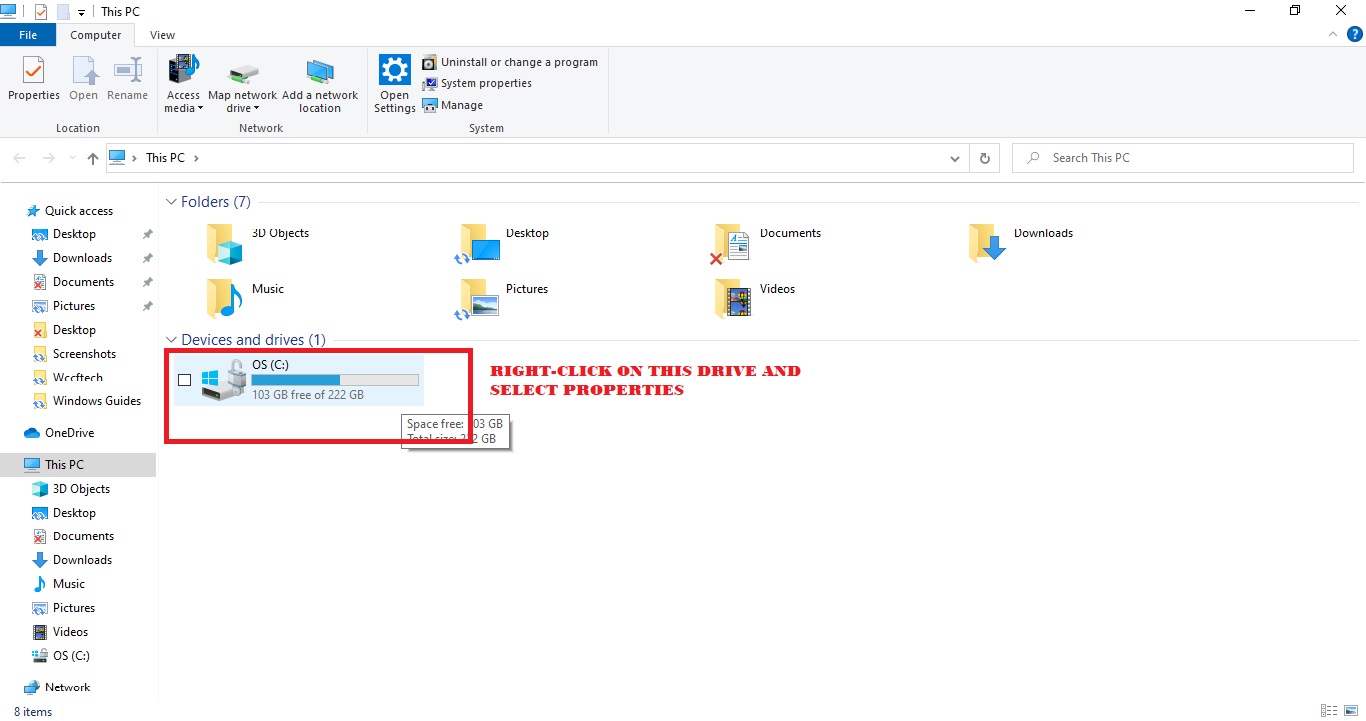Open OS (C:) in the navigation pane

coord(71,656)
